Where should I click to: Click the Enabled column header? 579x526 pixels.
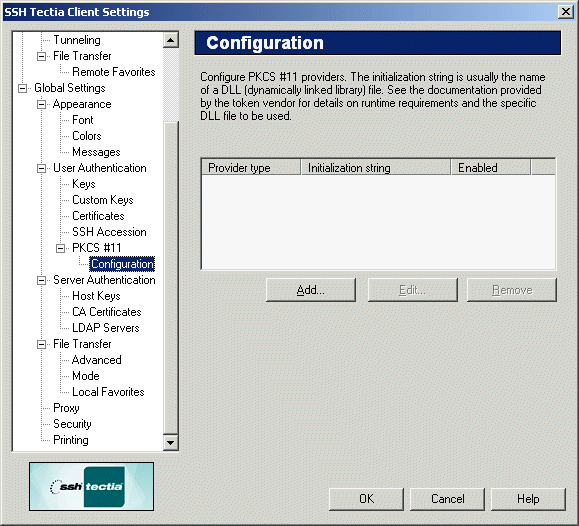491,167
